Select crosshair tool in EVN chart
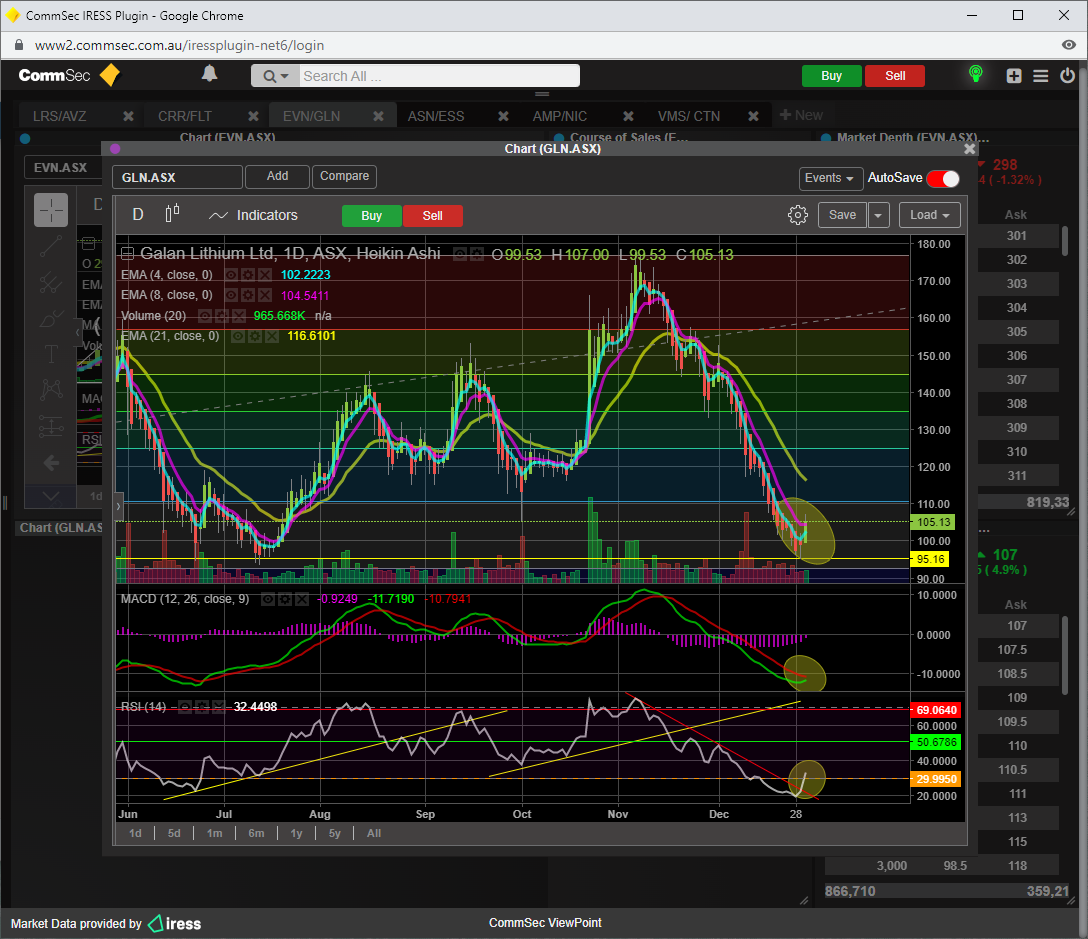1088x939 pixels. click(51, 210)
